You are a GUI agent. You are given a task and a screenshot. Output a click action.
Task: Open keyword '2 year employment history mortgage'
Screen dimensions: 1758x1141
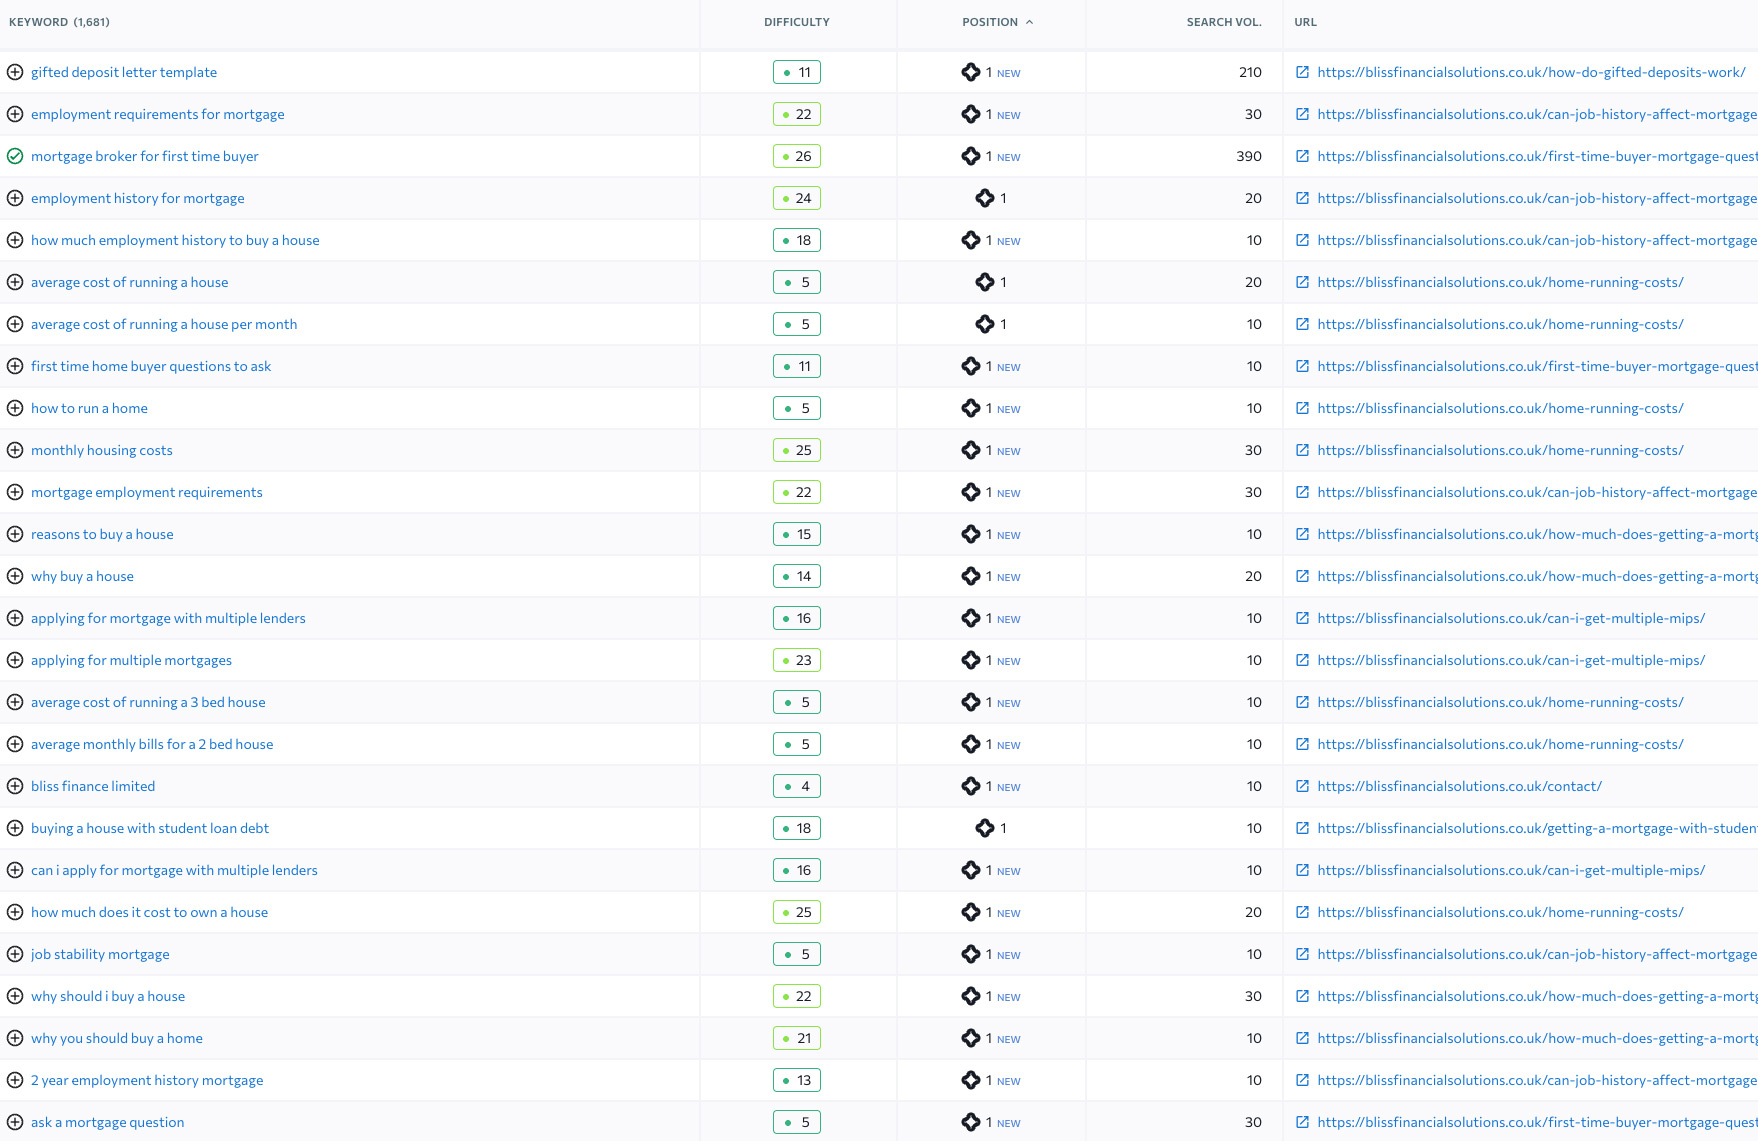147,1080
